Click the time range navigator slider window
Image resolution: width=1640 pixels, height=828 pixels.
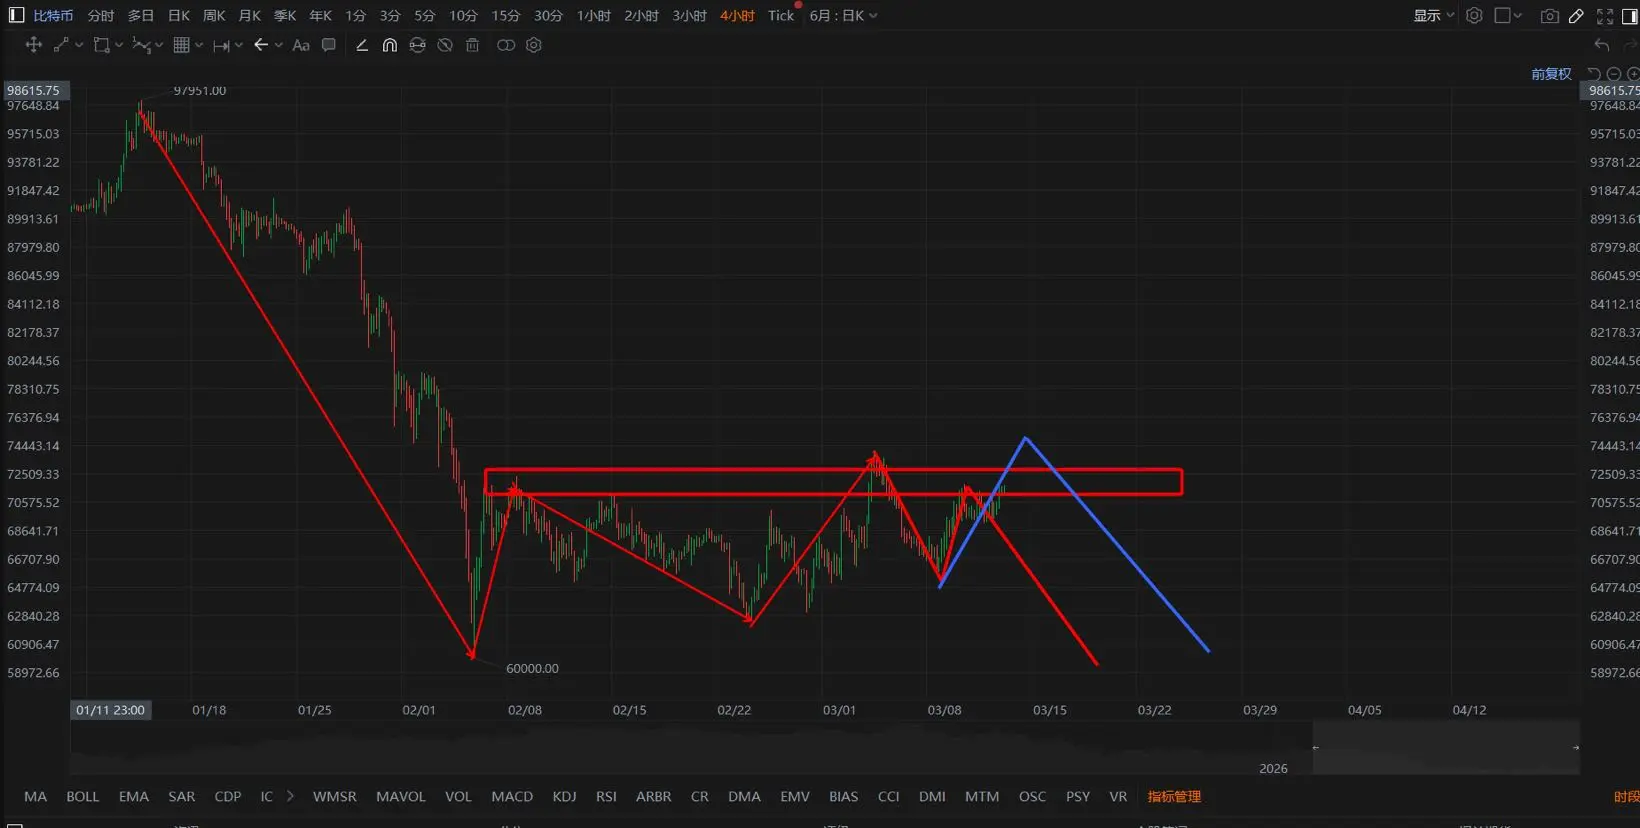click(1446, 747)
